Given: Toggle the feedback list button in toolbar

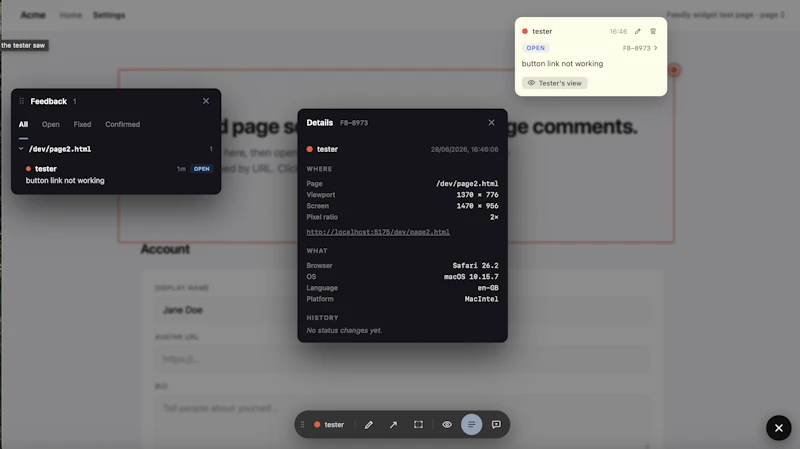Looking at the screenshot, I should (471, 425).
